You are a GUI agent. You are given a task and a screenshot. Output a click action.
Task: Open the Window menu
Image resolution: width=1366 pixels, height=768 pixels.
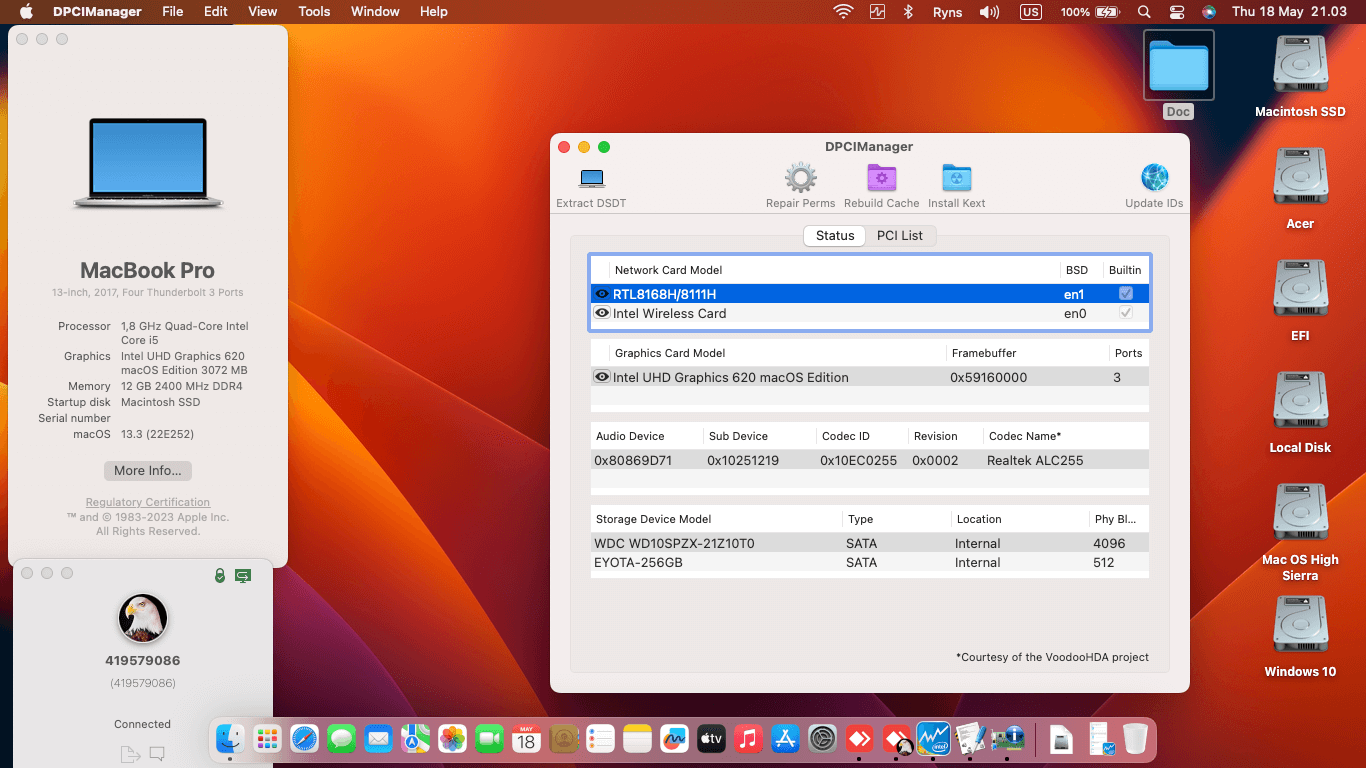[375, 12]
